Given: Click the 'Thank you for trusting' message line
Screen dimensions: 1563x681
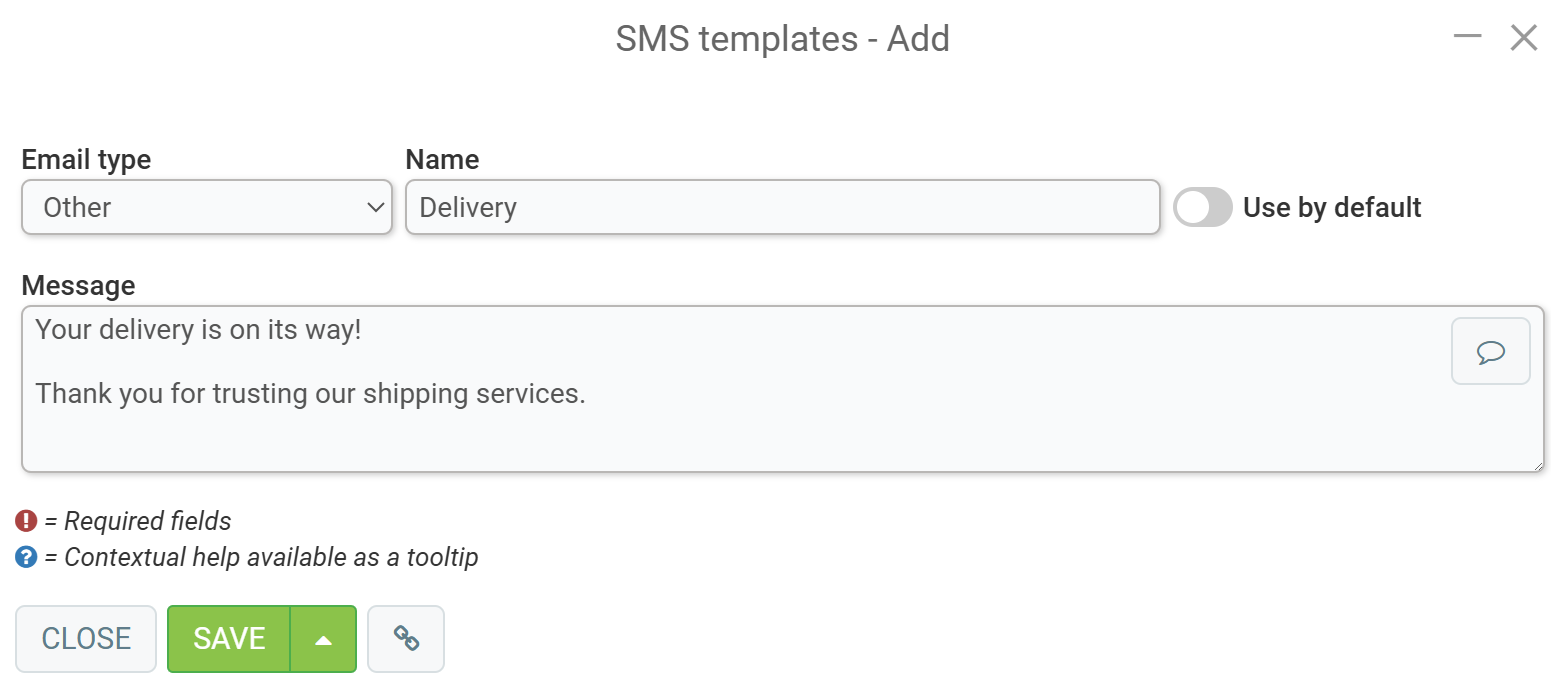Looking at the screenshot, I should pos(310,394).
